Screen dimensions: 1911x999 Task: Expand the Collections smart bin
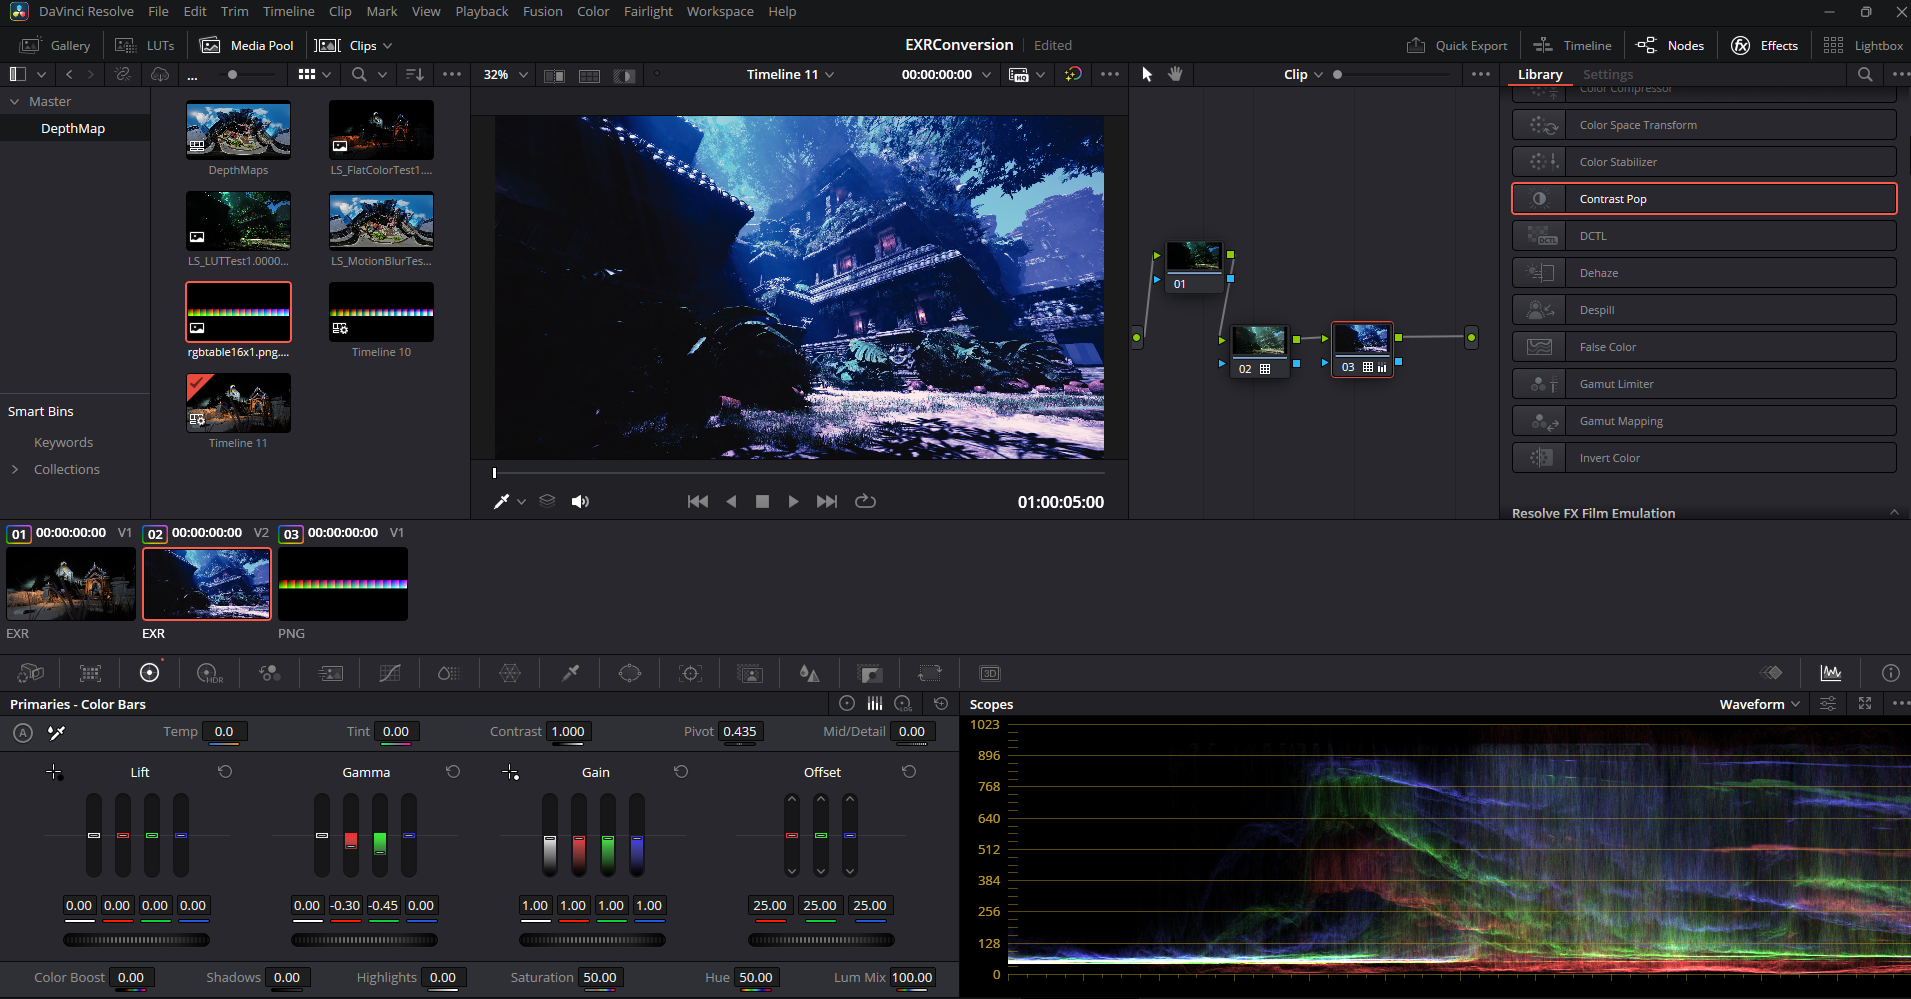click(x=15, y=469)
